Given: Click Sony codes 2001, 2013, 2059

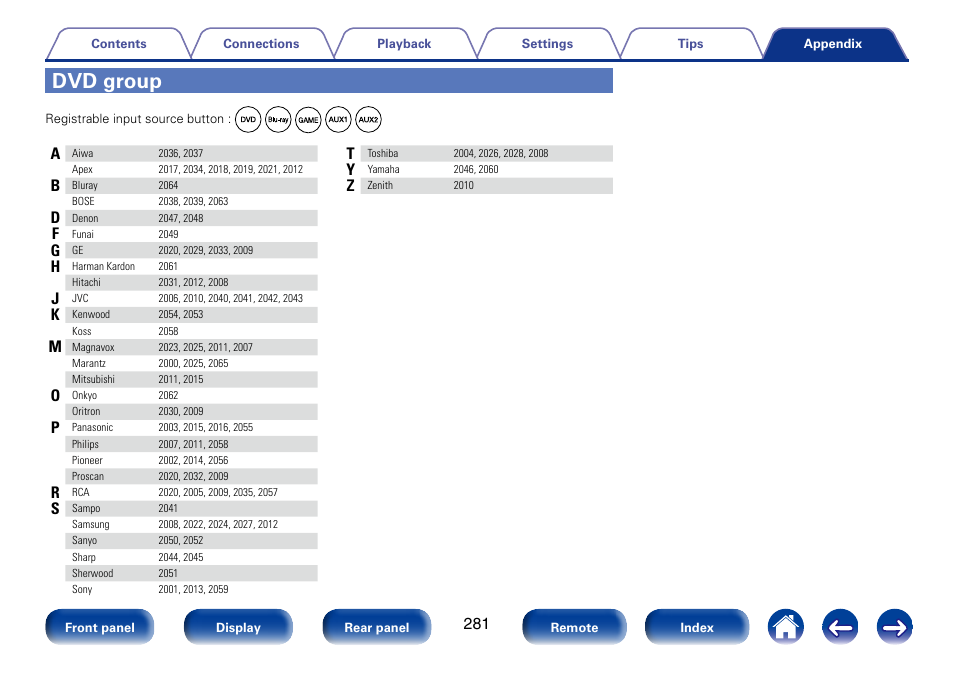Looking at the screenshot, I should (x=193, y=589).
